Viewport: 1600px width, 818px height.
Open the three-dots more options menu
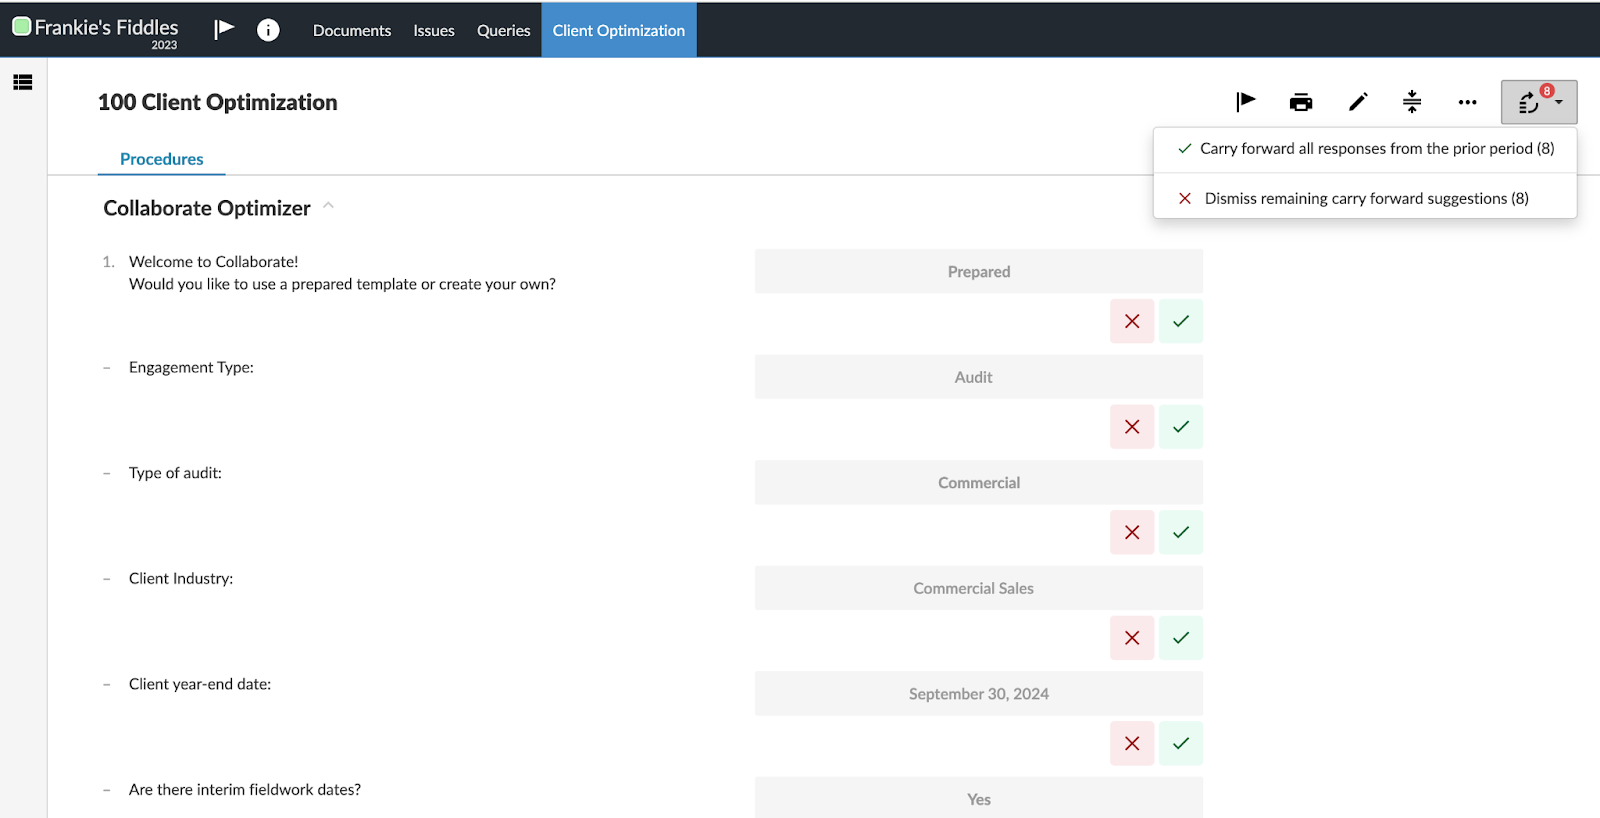[x=1467, y=102]
